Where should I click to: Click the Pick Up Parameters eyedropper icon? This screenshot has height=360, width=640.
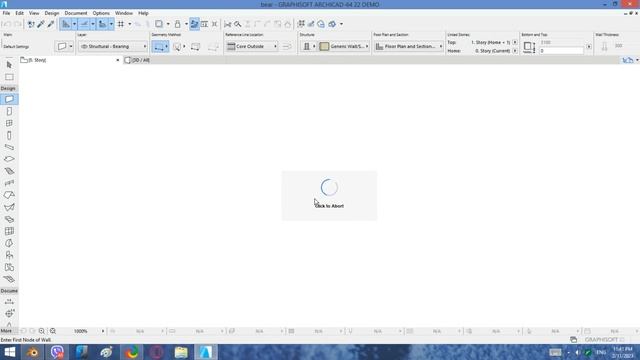coord(41,24)
